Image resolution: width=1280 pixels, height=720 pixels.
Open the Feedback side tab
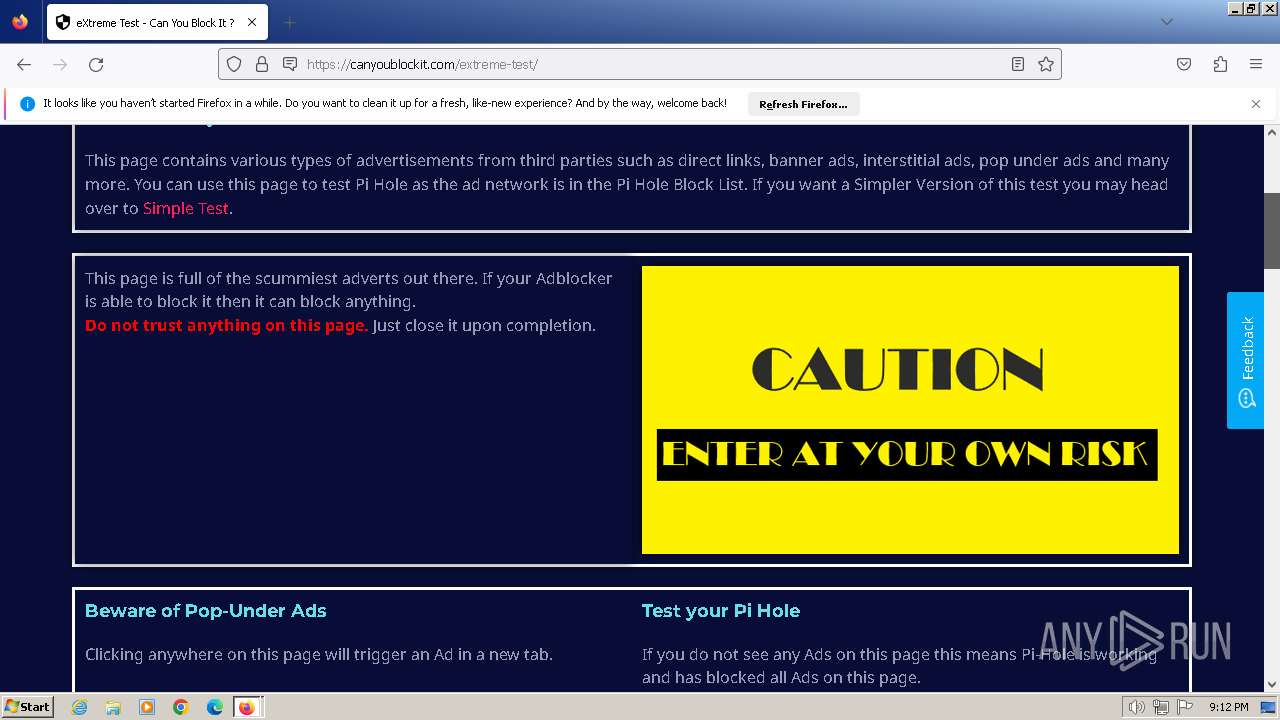tap(1246, 360)
